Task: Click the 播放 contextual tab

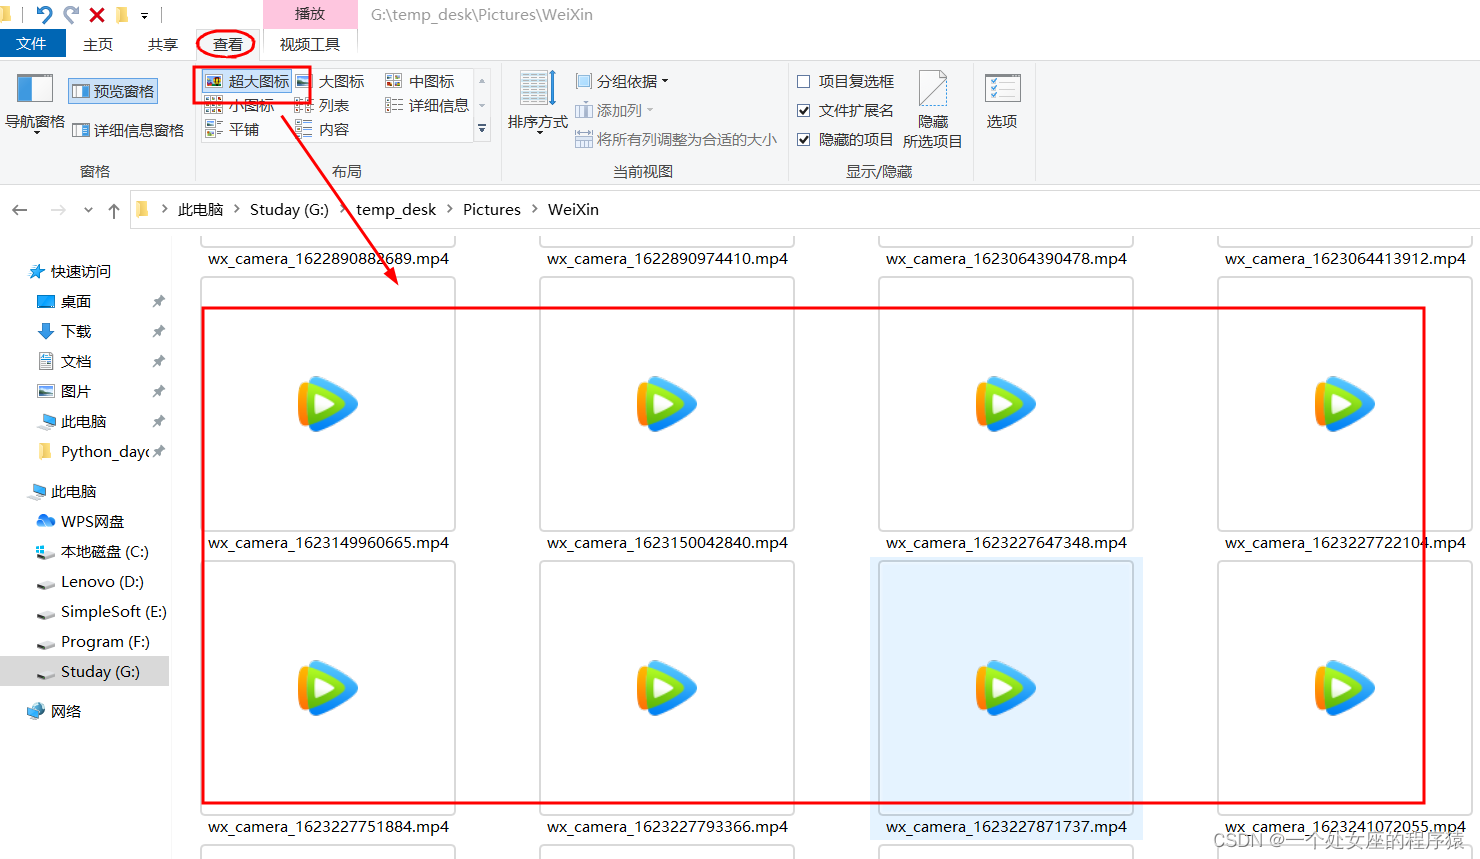Action: click(310, 14)
